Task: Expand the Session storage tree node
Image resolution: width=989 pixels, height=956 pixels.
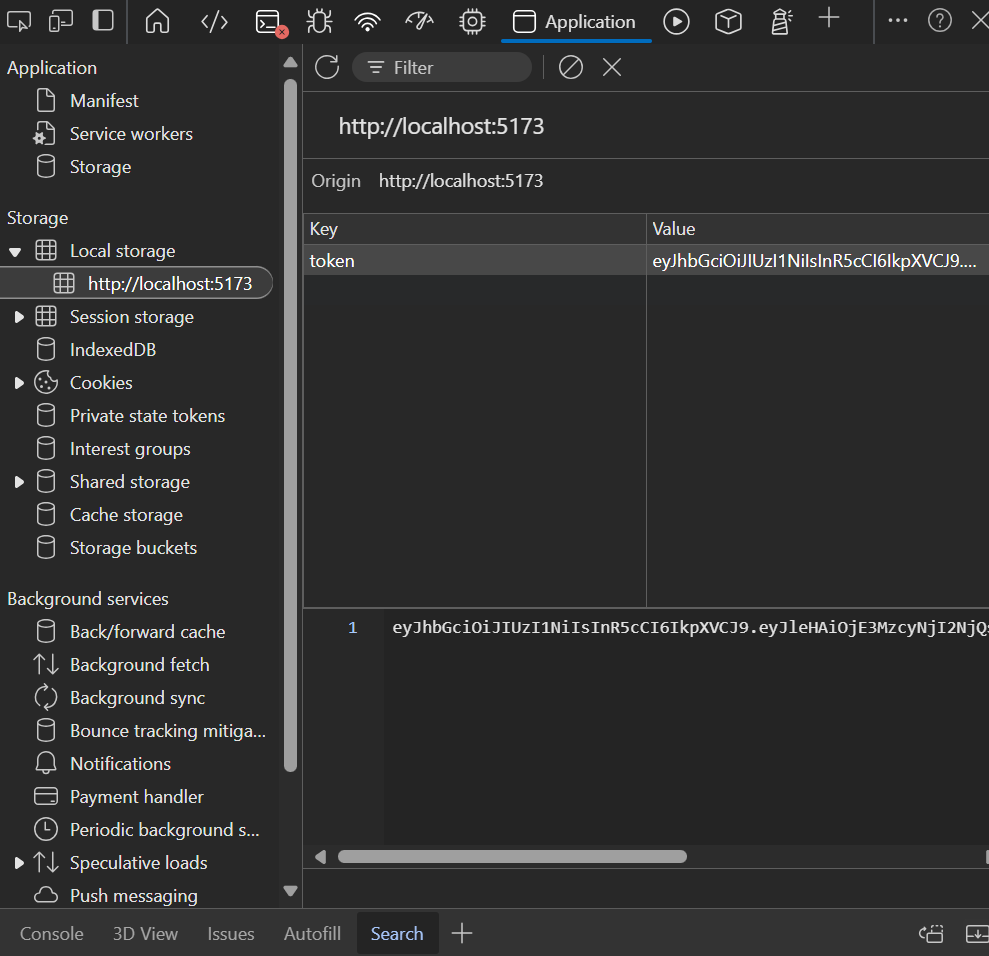Action: point(18,317)
